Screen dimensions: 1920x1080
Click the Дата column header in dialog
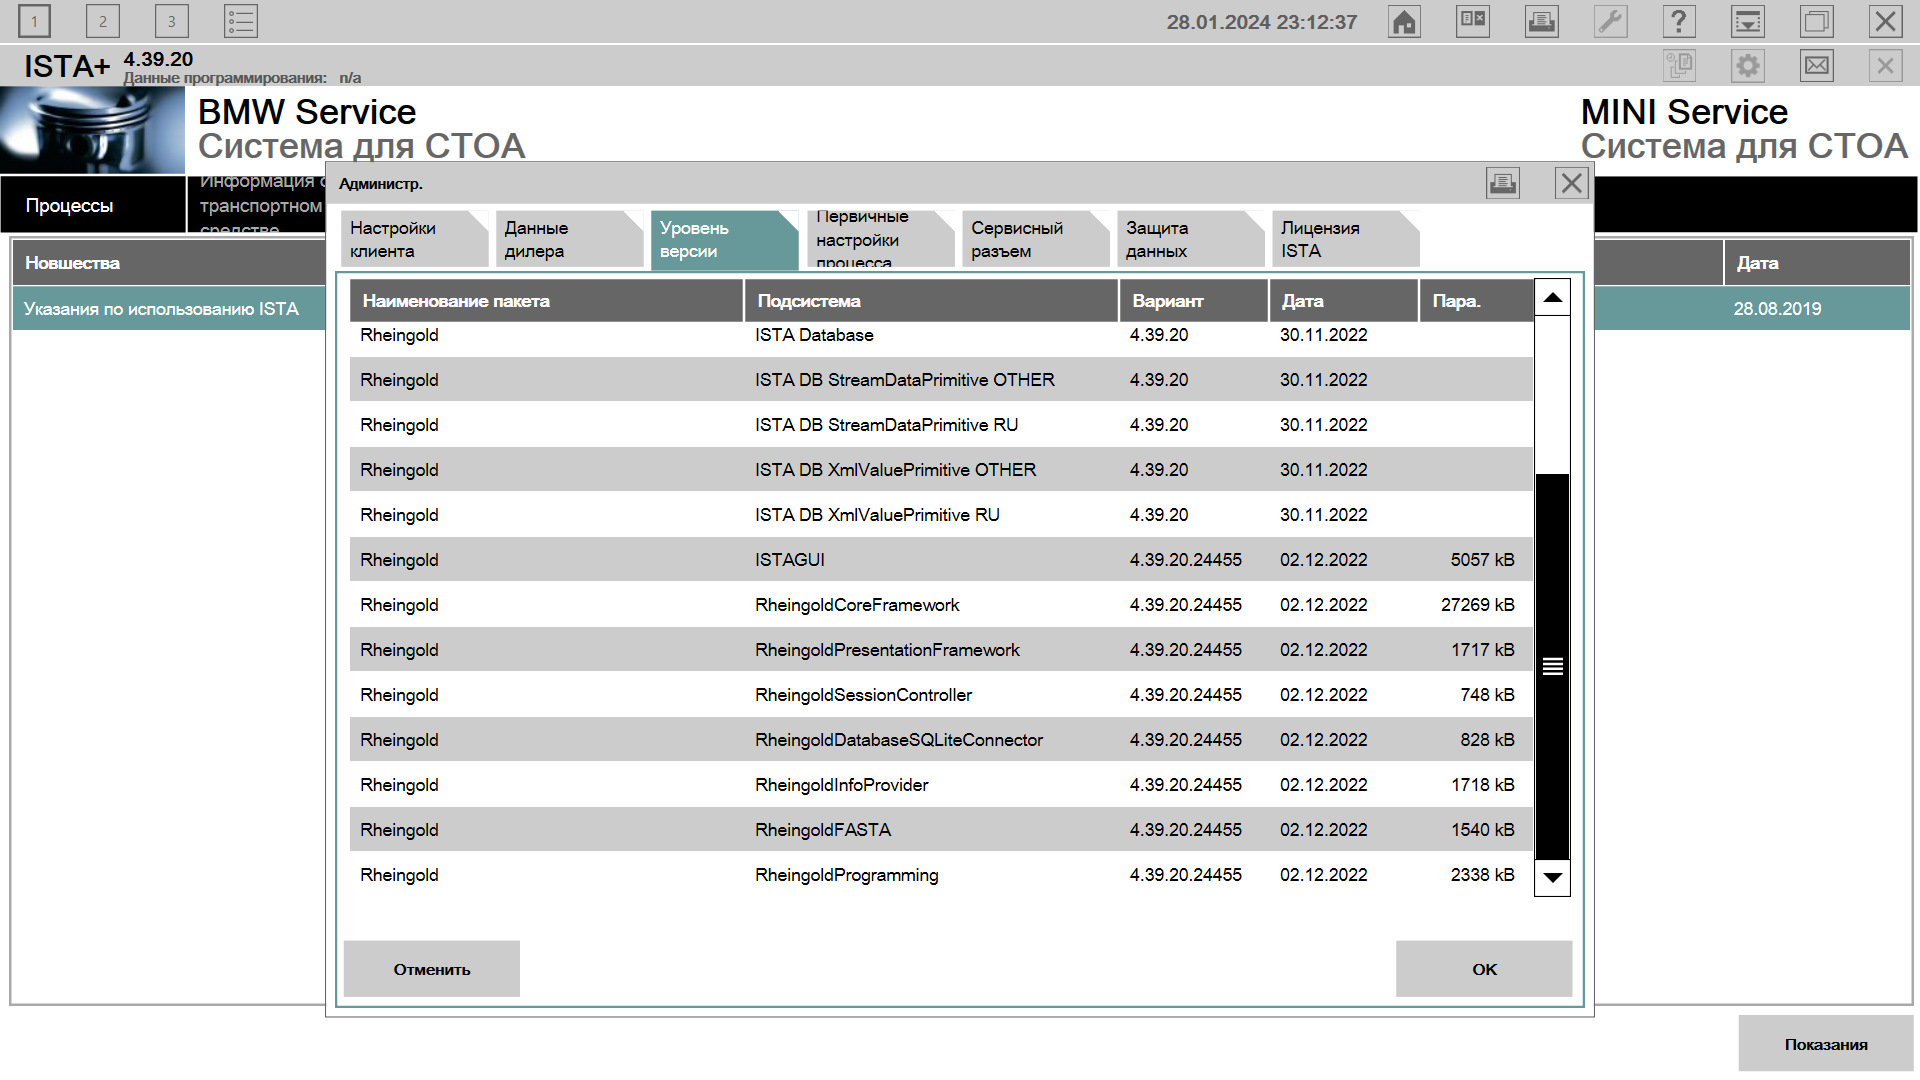coord(1344,301)
